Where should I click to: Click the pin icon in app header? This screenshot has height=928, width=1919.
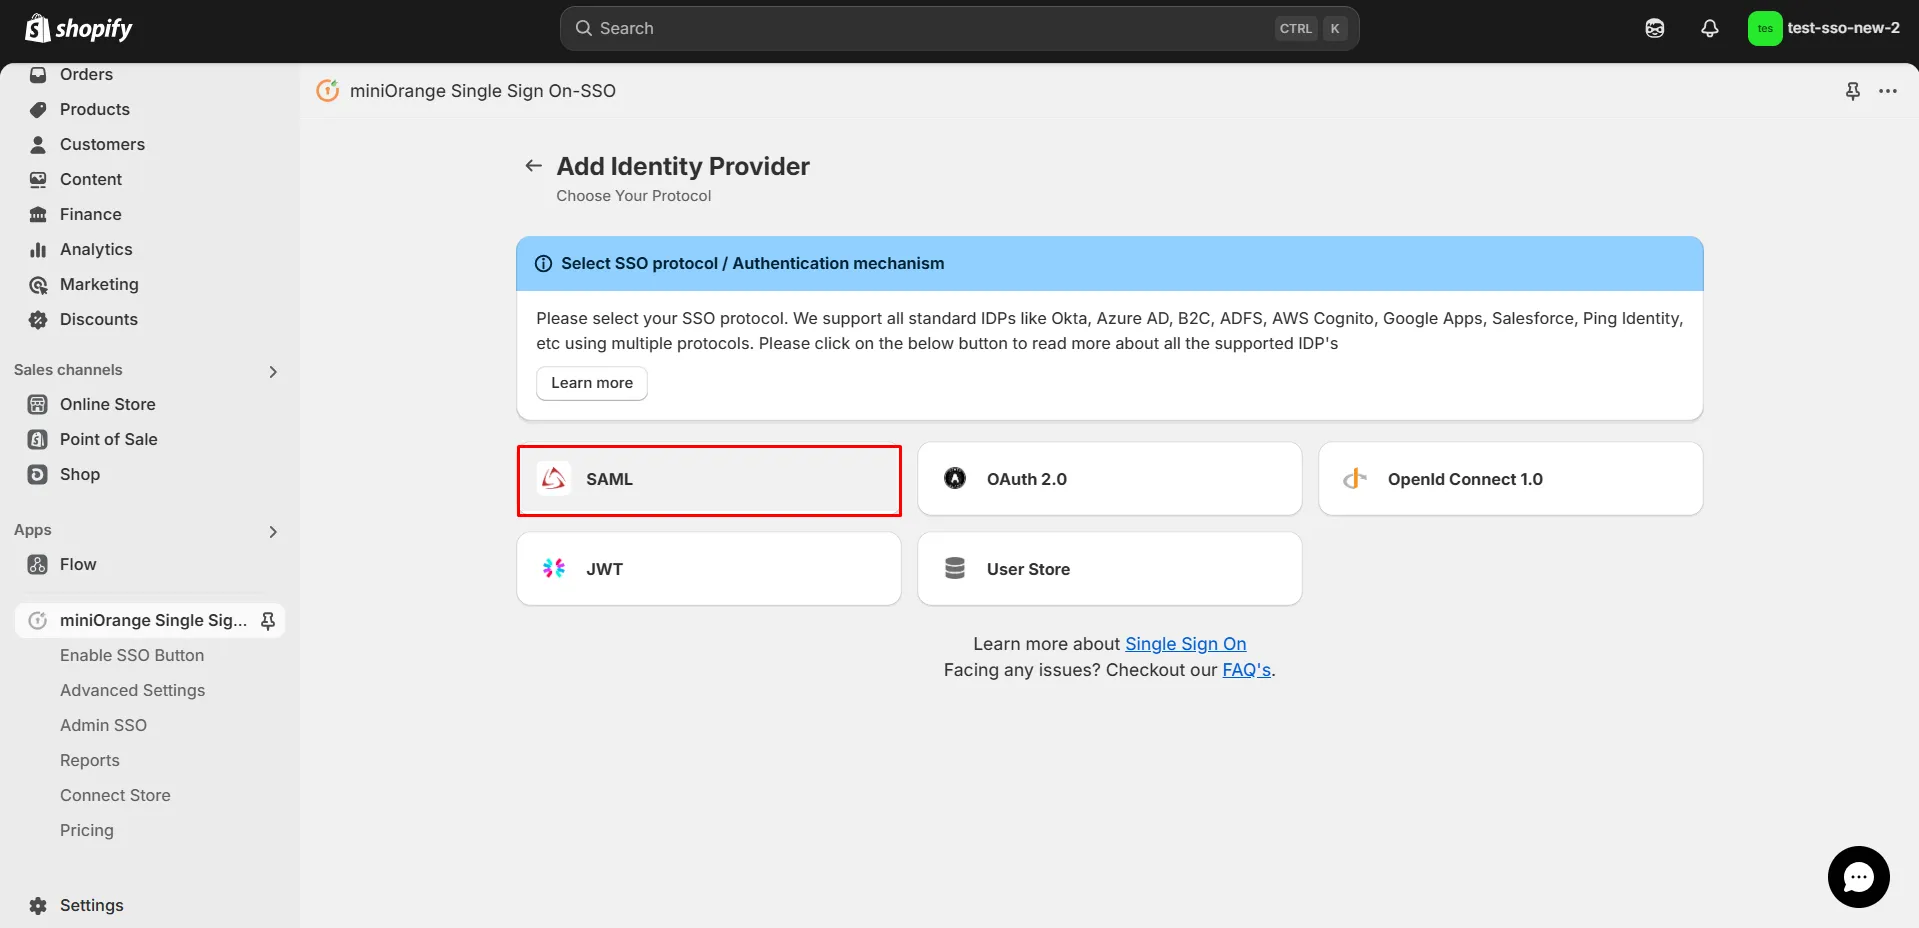point(1853,91)
